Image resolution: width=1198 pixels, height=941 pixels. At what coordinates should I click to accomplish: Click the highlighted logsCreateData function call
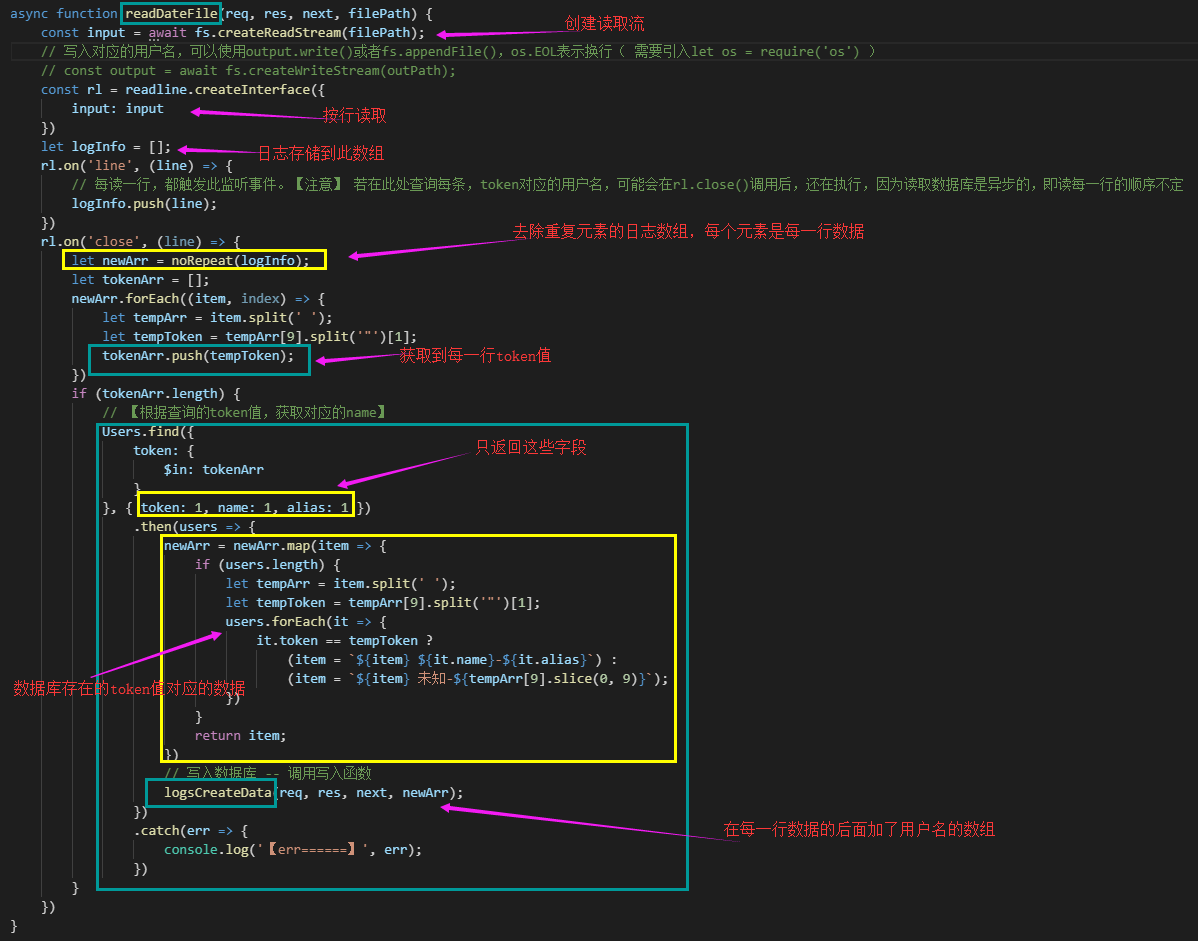210,792
